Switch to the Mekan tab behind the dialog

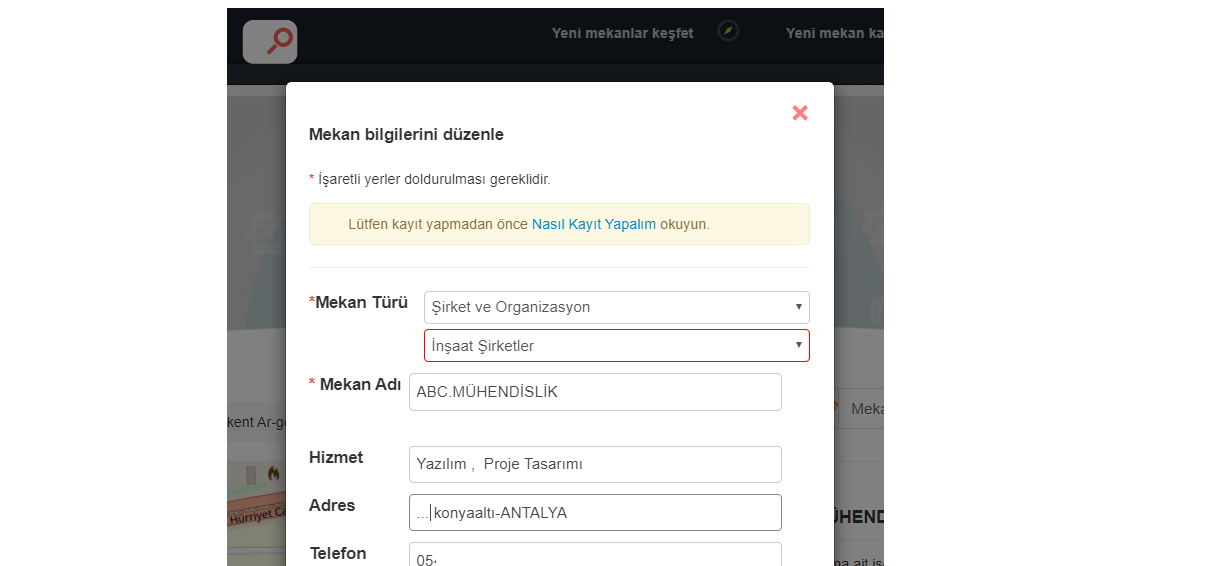tap(866, 409)
